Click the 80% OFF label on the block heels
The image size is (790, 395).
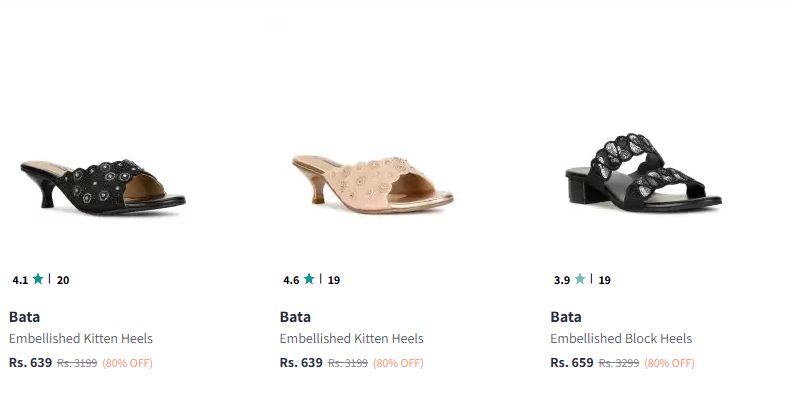click(670, 363)
